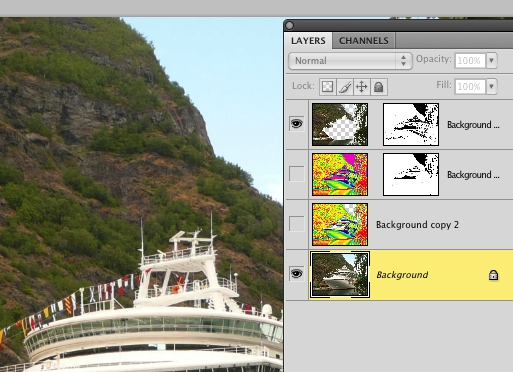
Task: Toggle Lock all padlock icon
Action: [379, 87]
